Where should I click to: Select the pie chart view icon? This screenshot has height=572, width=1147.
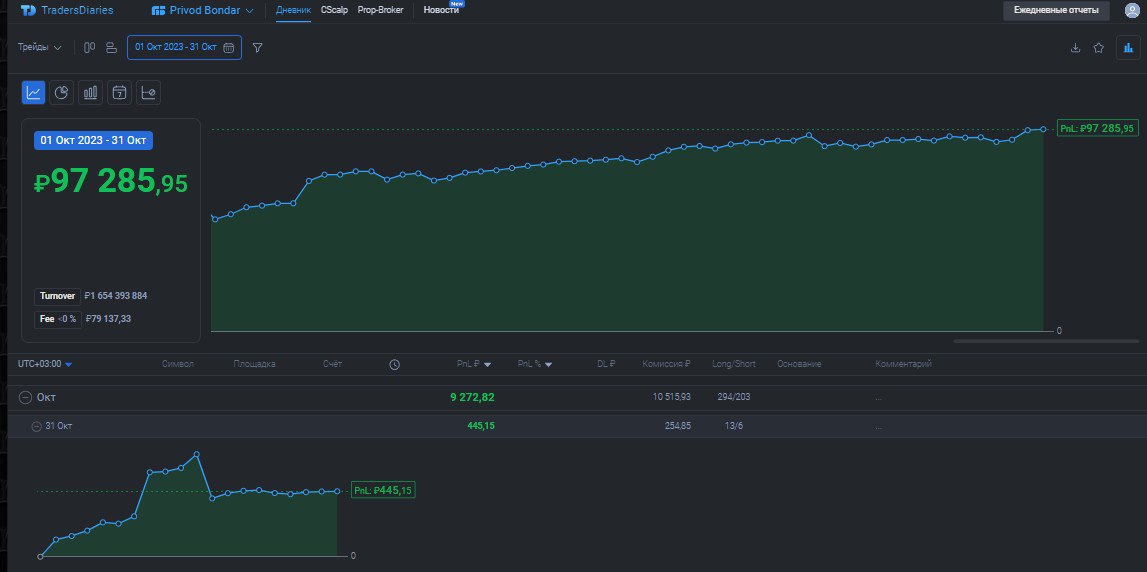(61, 92)
